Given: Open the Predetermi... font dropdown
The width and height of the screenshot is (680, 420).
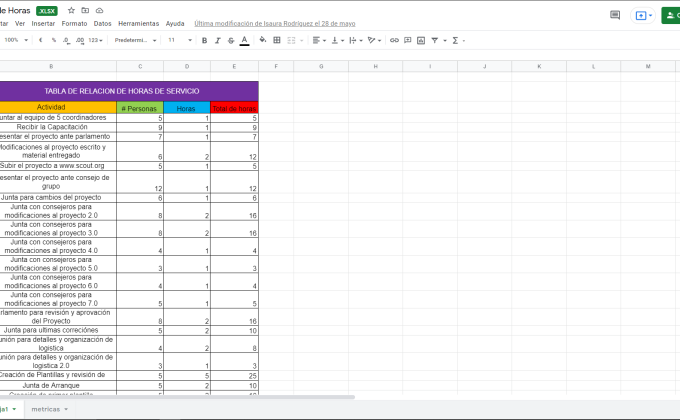Looking at the screenshot, I should tap(135, 40).
